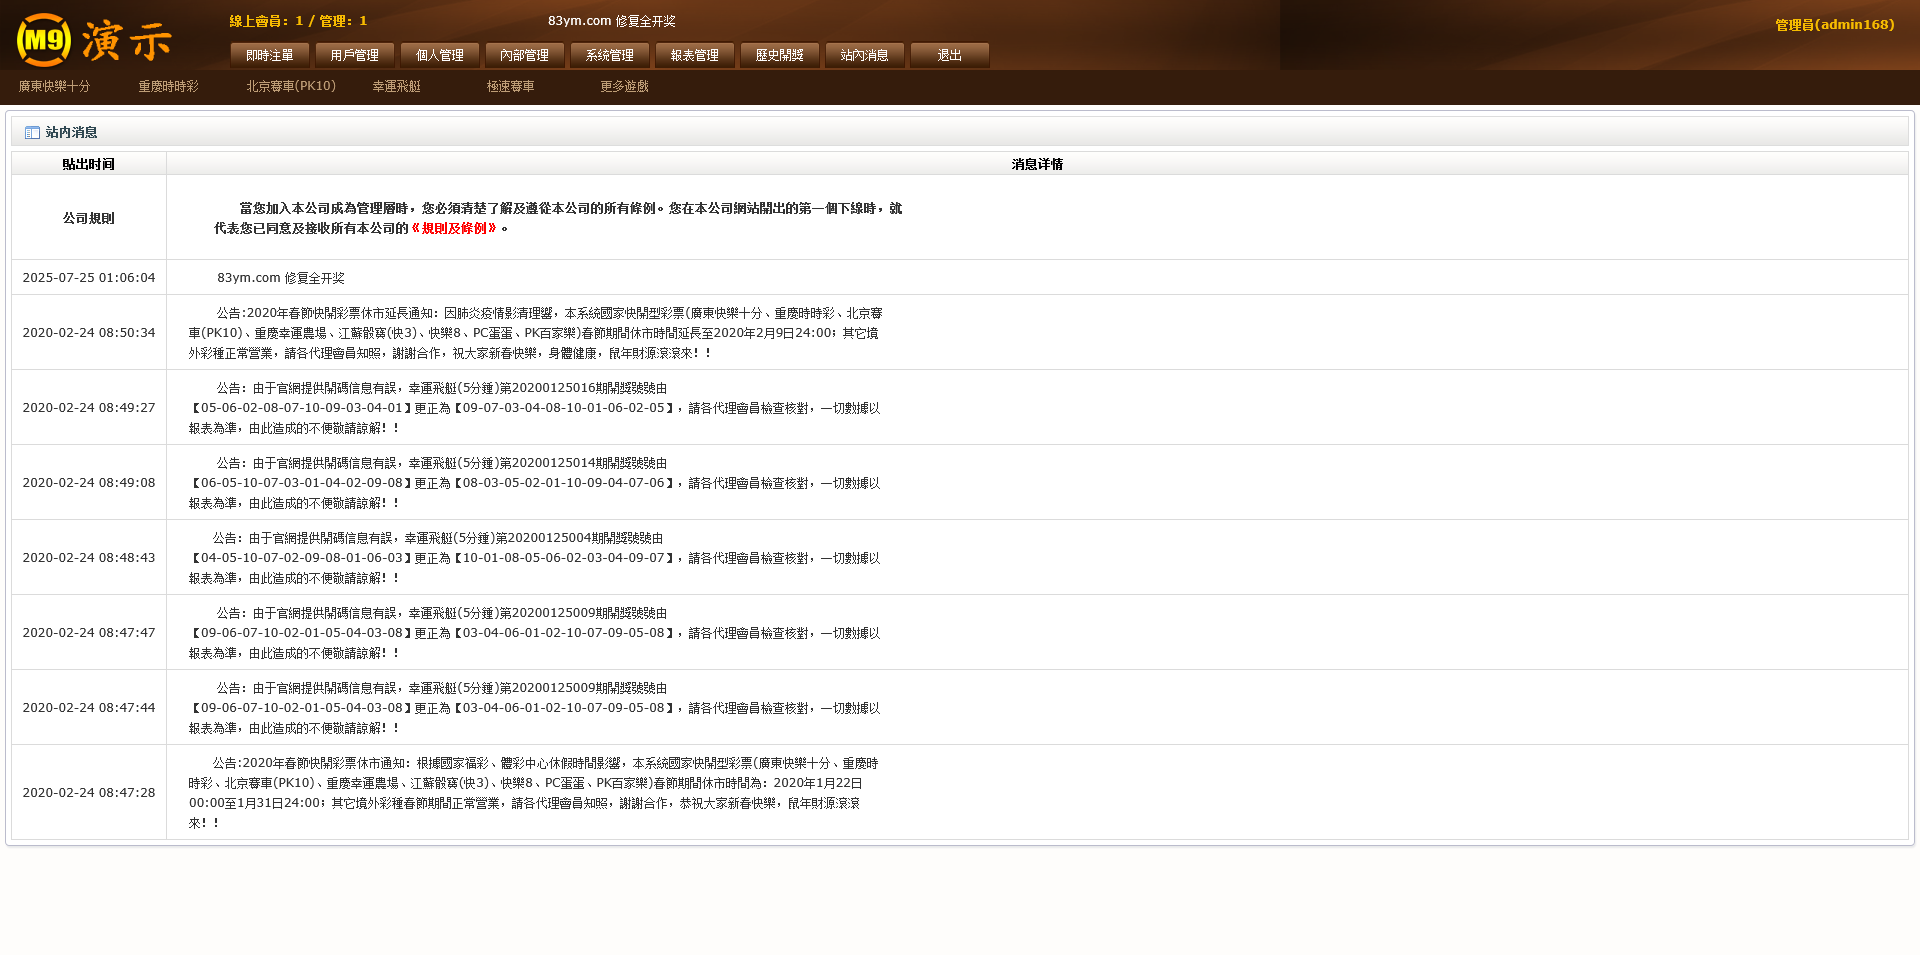Switch to 重慶時時彩 game tab

pyautogui.click(x=168, y=87)
